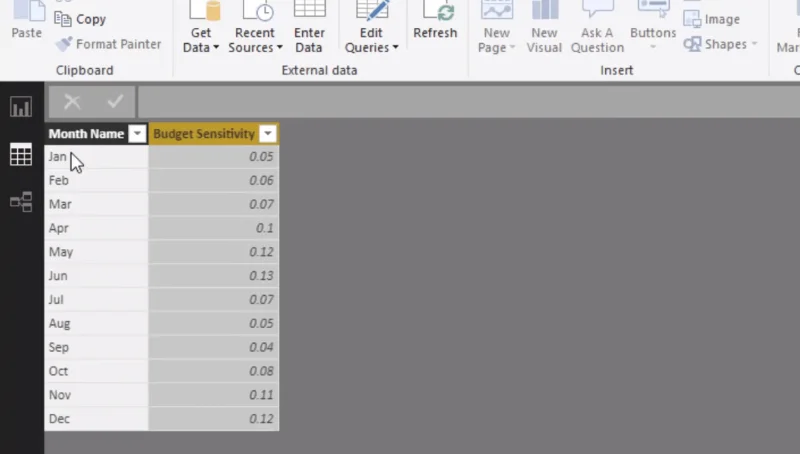Open the Shapes dropdown
The image size is (800, 454).
[720, 44]
